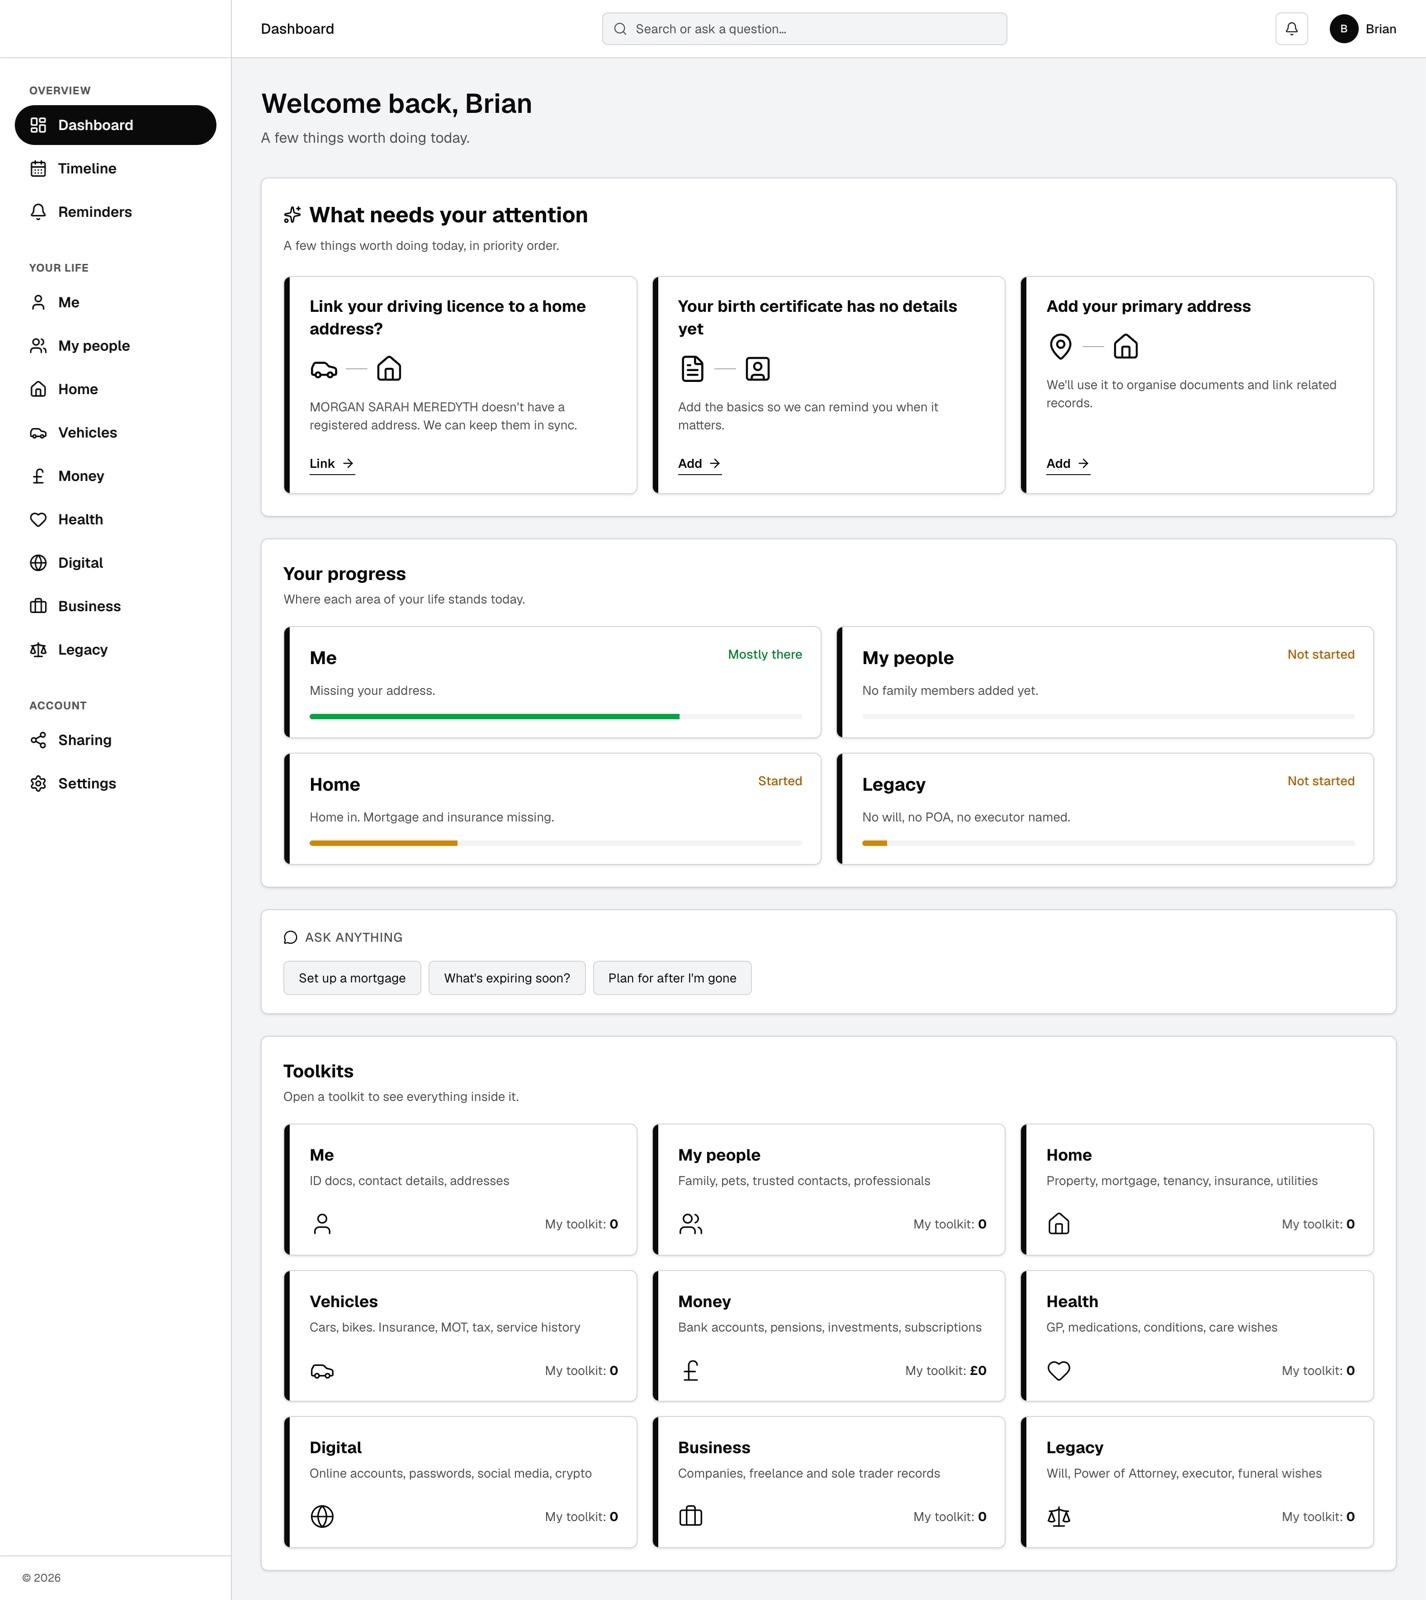The height and width of the screenshot is (1600, 1426).
Task: Click the people icon in My people toolkit
Action: coord(691,1224)
